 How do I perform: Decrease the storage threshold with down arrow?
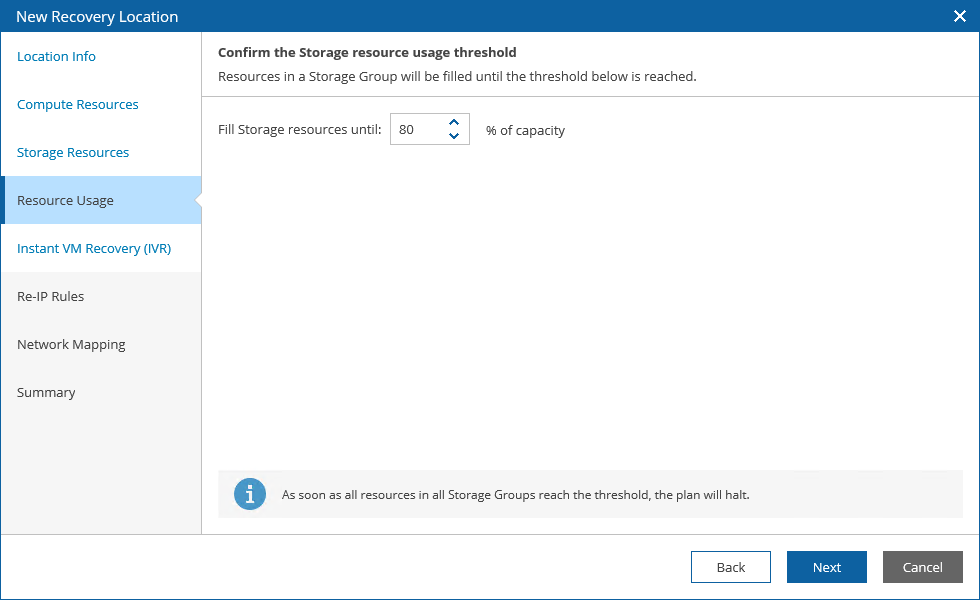tap(454, 136)
